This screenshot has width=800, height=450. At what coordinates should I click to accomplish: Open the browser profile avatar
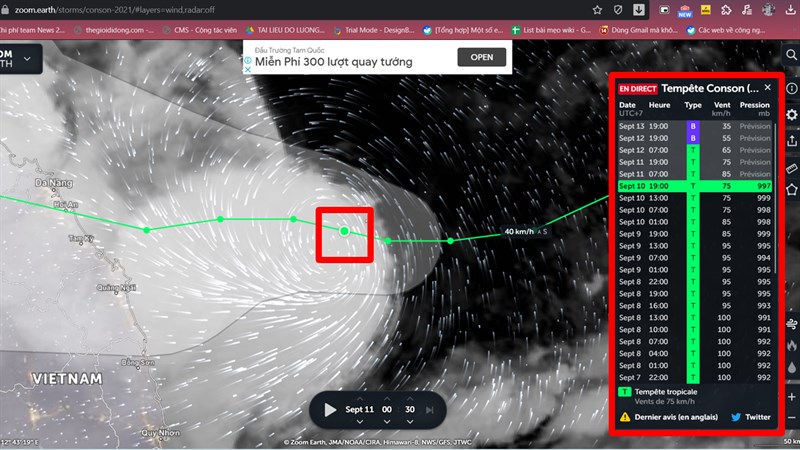[768, 10]
